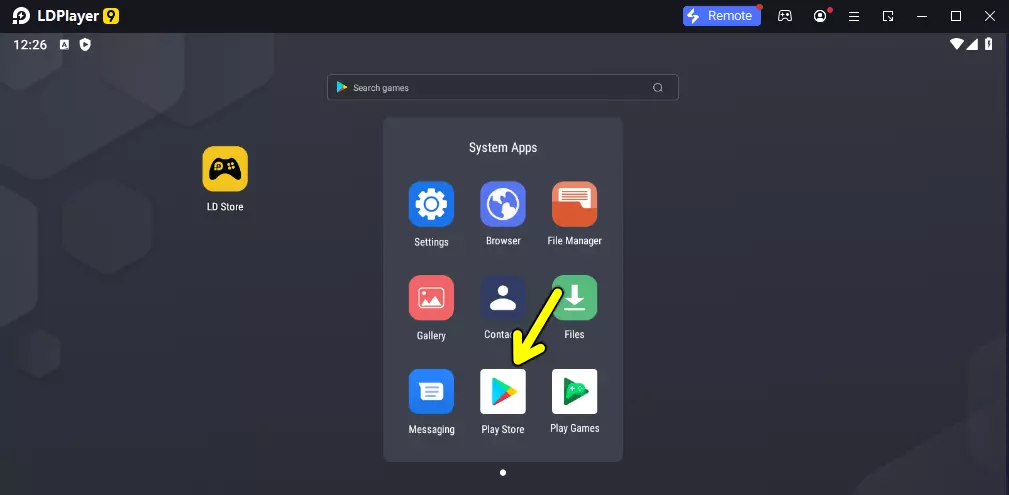Click the cellular signal icon

[x=972, y=44]
